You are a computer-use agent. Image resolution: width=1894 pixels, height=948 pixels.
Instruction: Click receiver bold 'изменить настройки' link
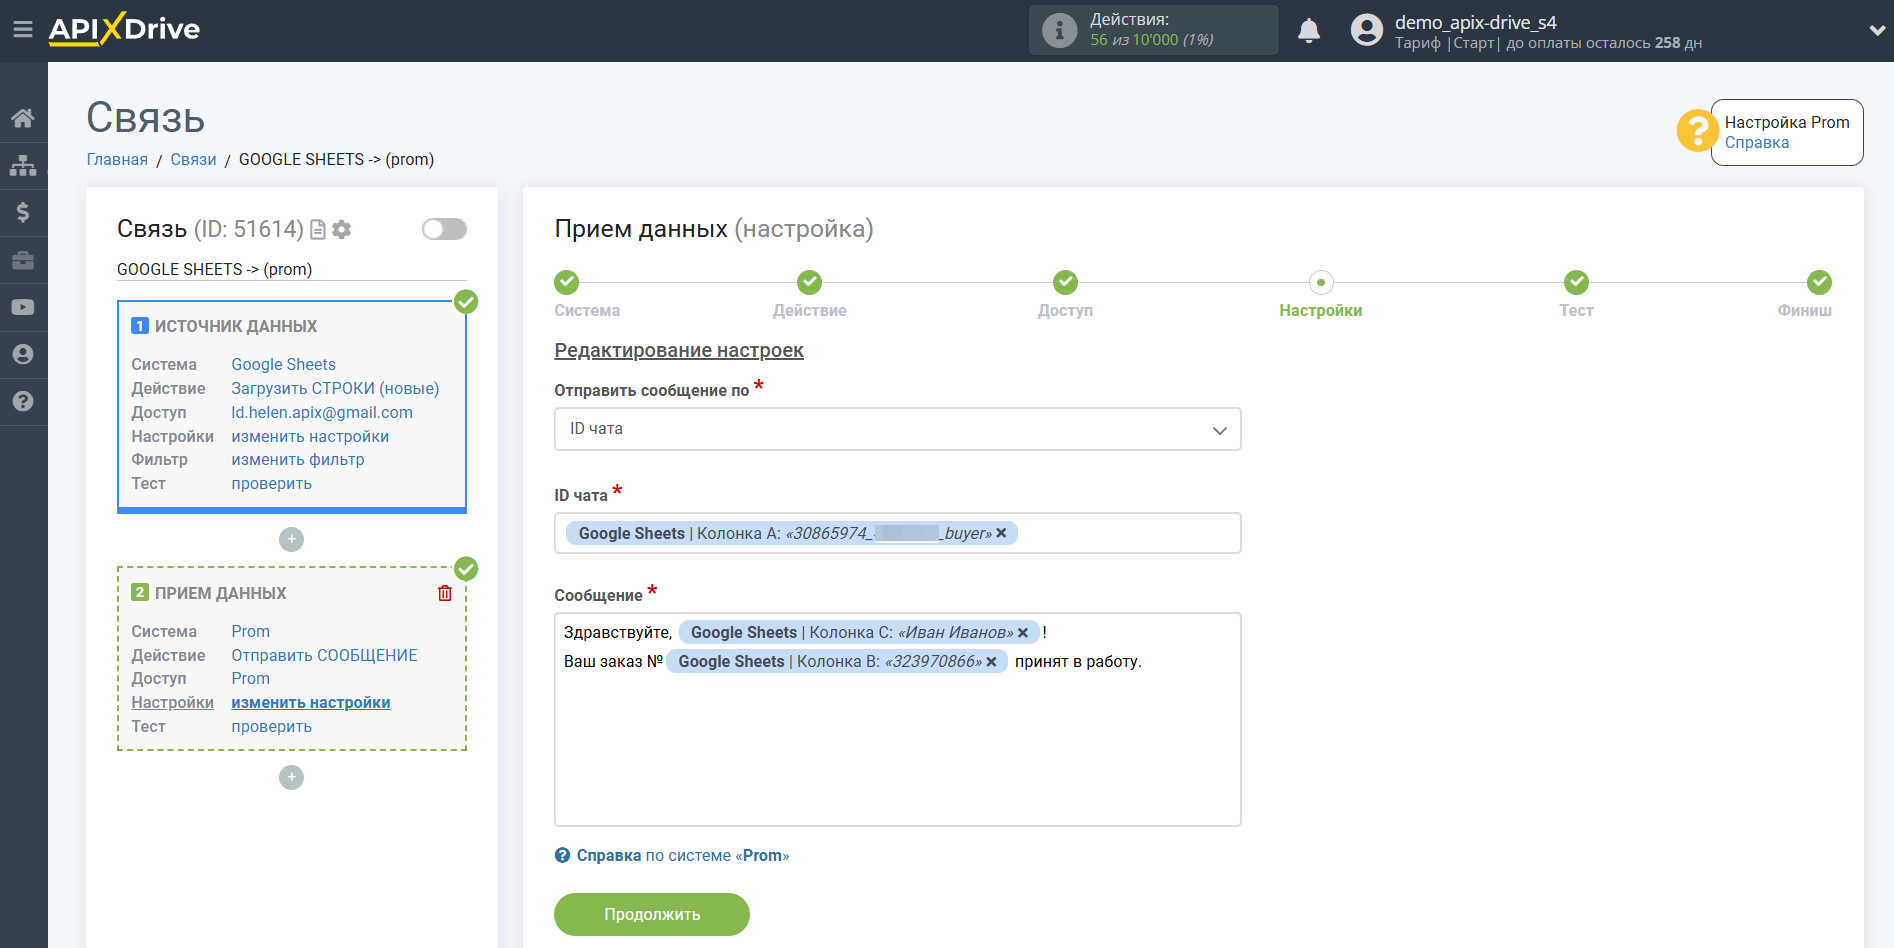[x=311, y=703]
